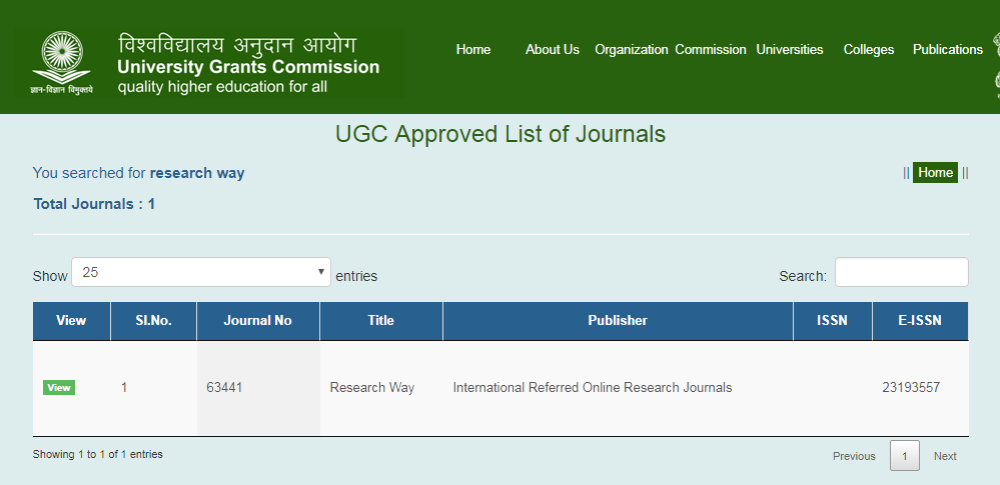This screenshot has width=1000, height=485.
Task: Sort table by E-ISSN column
Action: 920,321
